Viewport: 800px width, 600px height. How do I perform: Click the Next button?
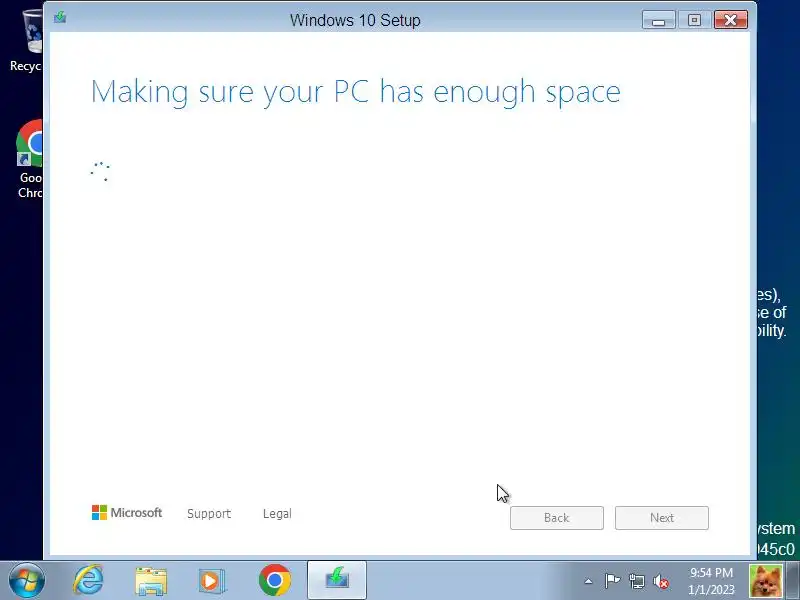point(662,518)
